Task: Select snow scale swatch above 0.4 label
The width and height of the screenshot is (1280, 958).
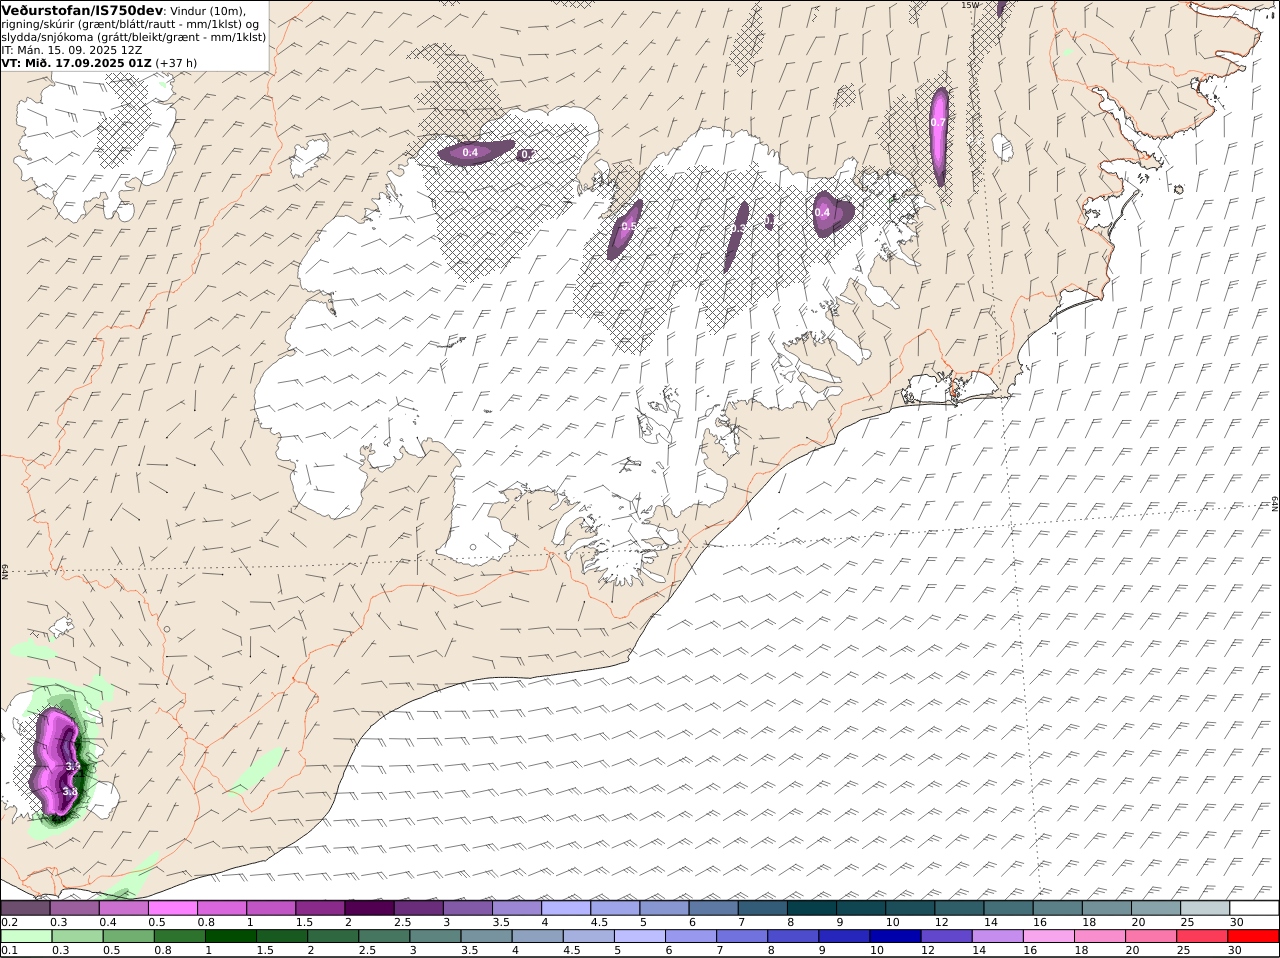Action: 123,908
